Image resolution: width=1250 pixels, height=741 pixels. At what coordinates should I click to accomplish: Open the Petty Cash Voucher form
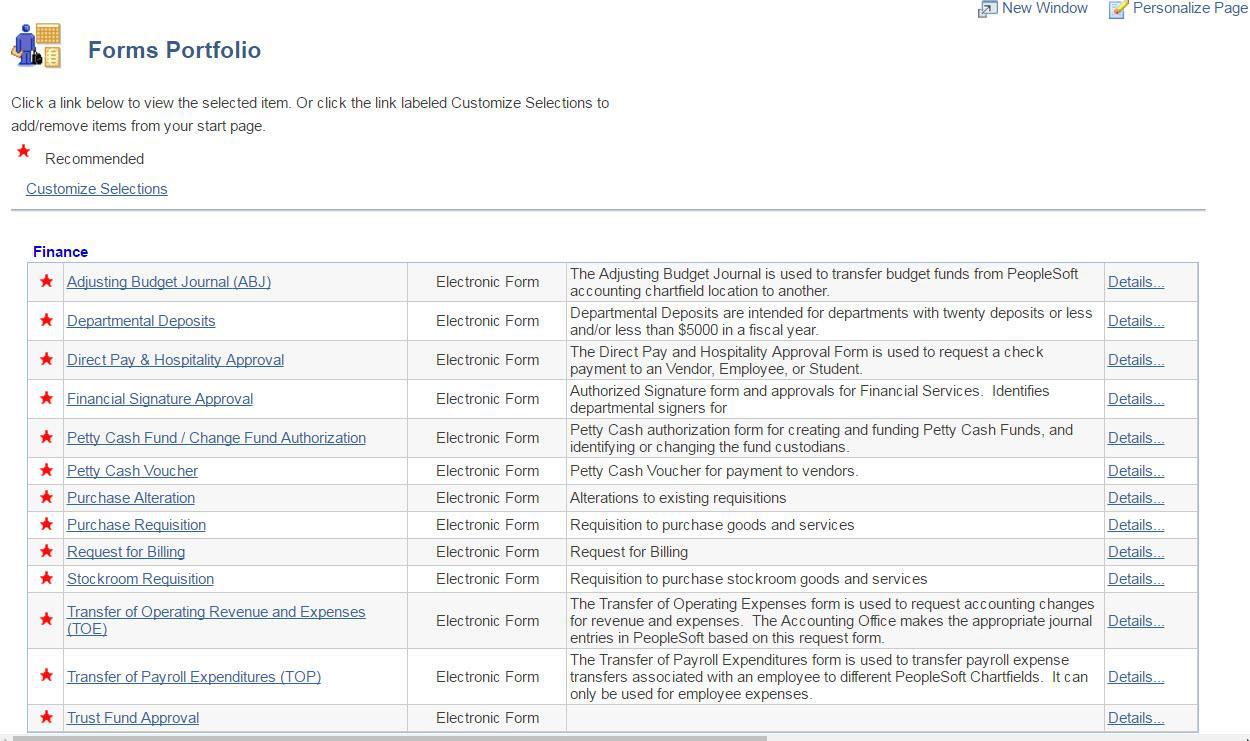[132, 471]
